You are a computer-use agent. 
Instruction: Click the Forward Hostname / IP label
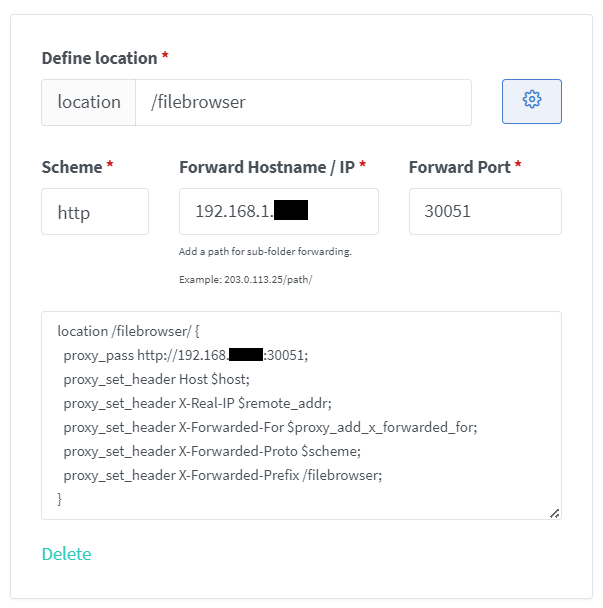[267, 167]
